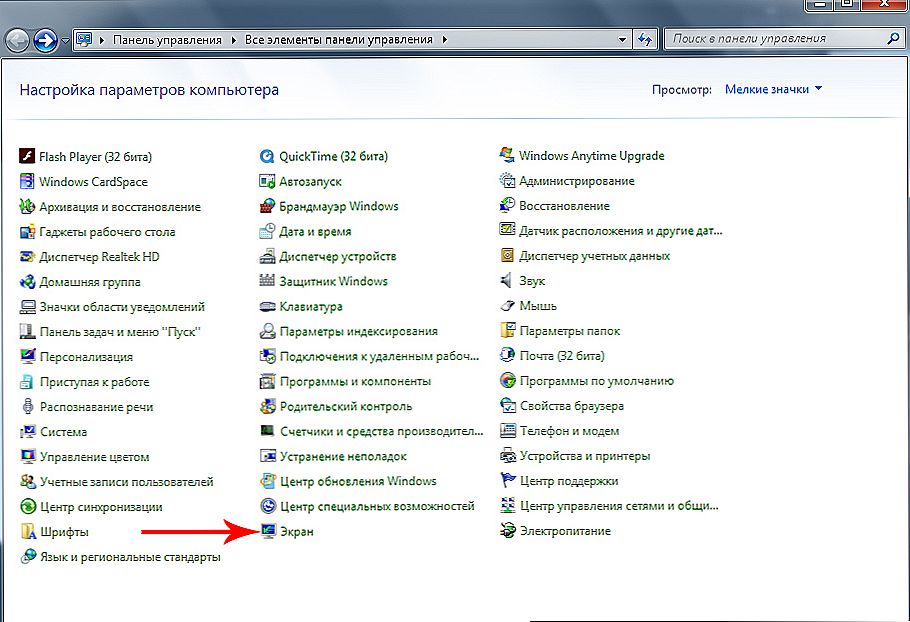Open the Персонализация link
Viewport: 910px width, 622px height.
point(86,357)
